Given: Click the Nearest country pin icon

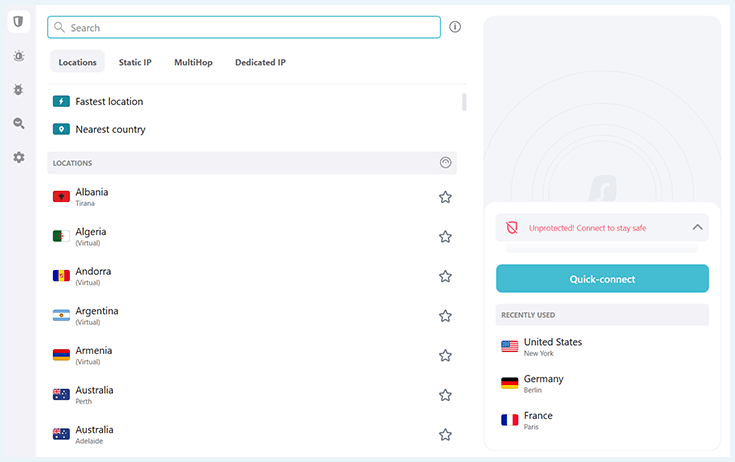Looking at the screenshot, I should pos(61,129).
